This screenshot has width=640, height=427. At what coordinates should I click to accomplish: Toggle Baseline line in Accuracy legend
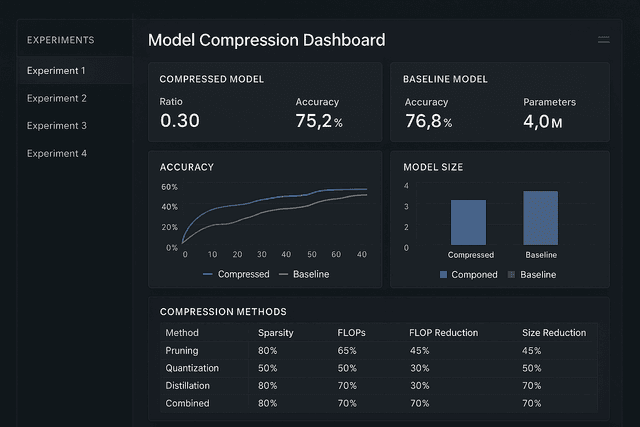(304, 274)
